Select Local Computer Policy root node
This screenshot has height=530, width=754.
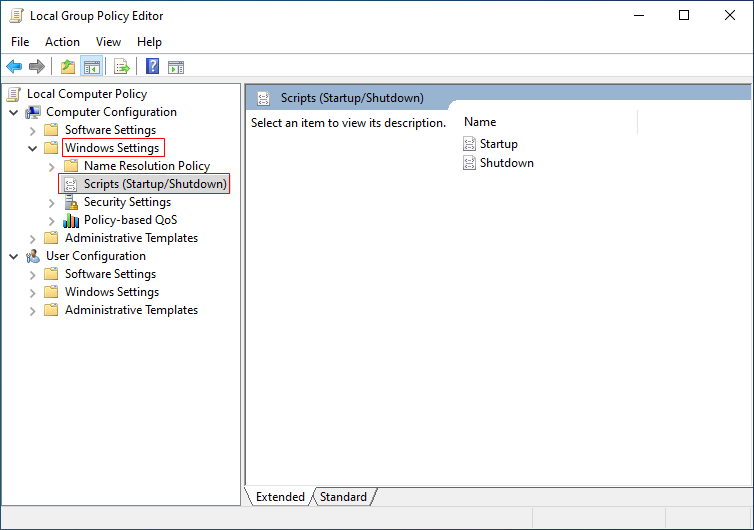tap(87, 94)
